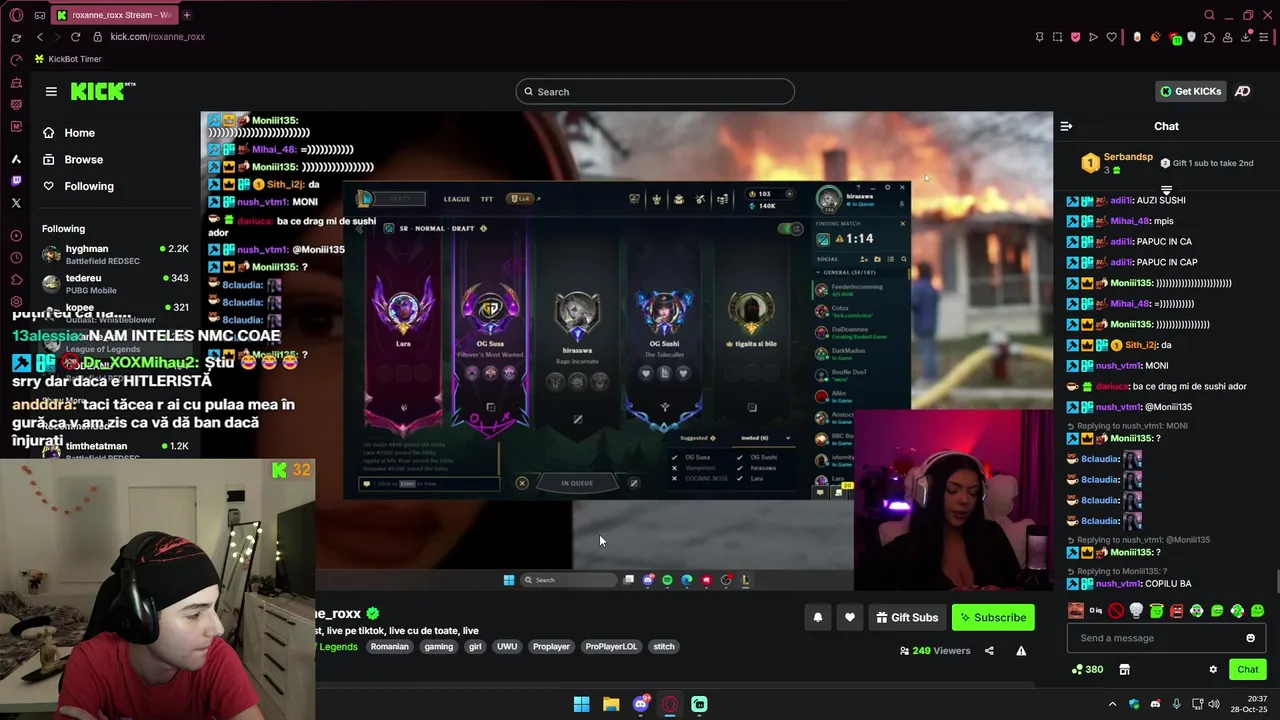Reload the page in browser toolbar
Viewport: 1280px width, 720px height.
click(75, 37)
